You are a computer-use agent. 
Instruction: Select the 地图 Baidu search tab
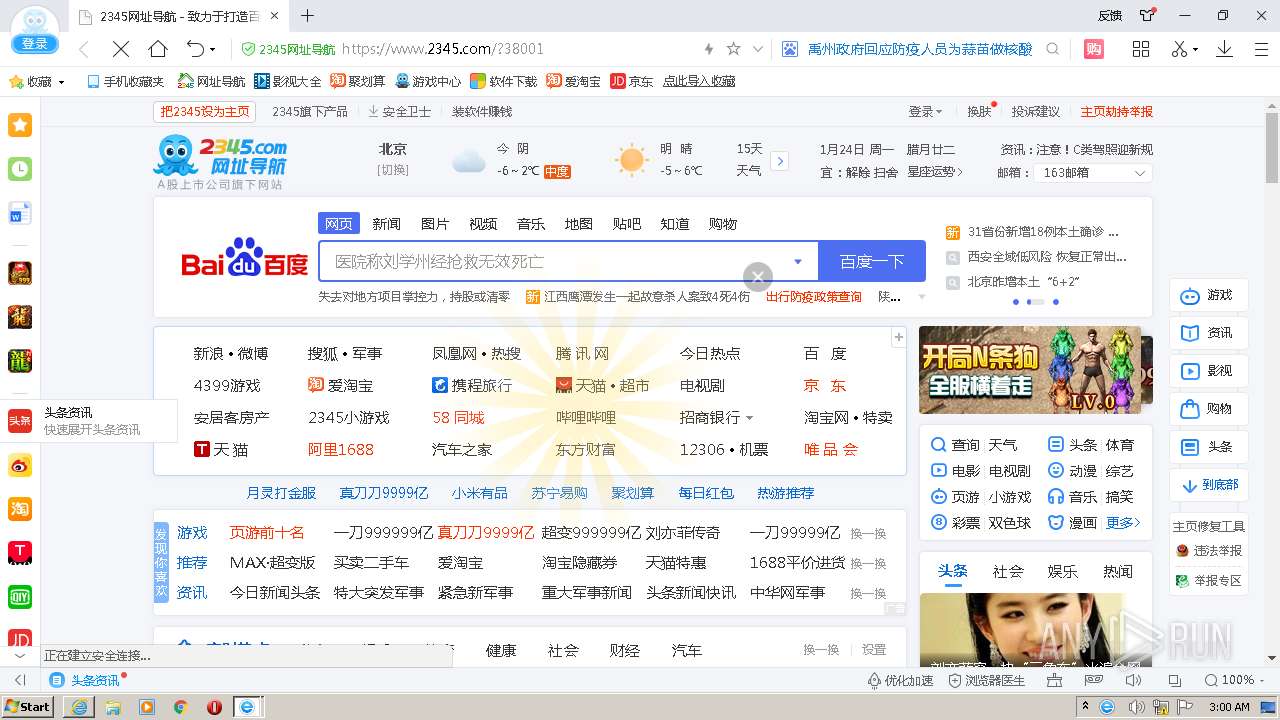click(579, 223)
